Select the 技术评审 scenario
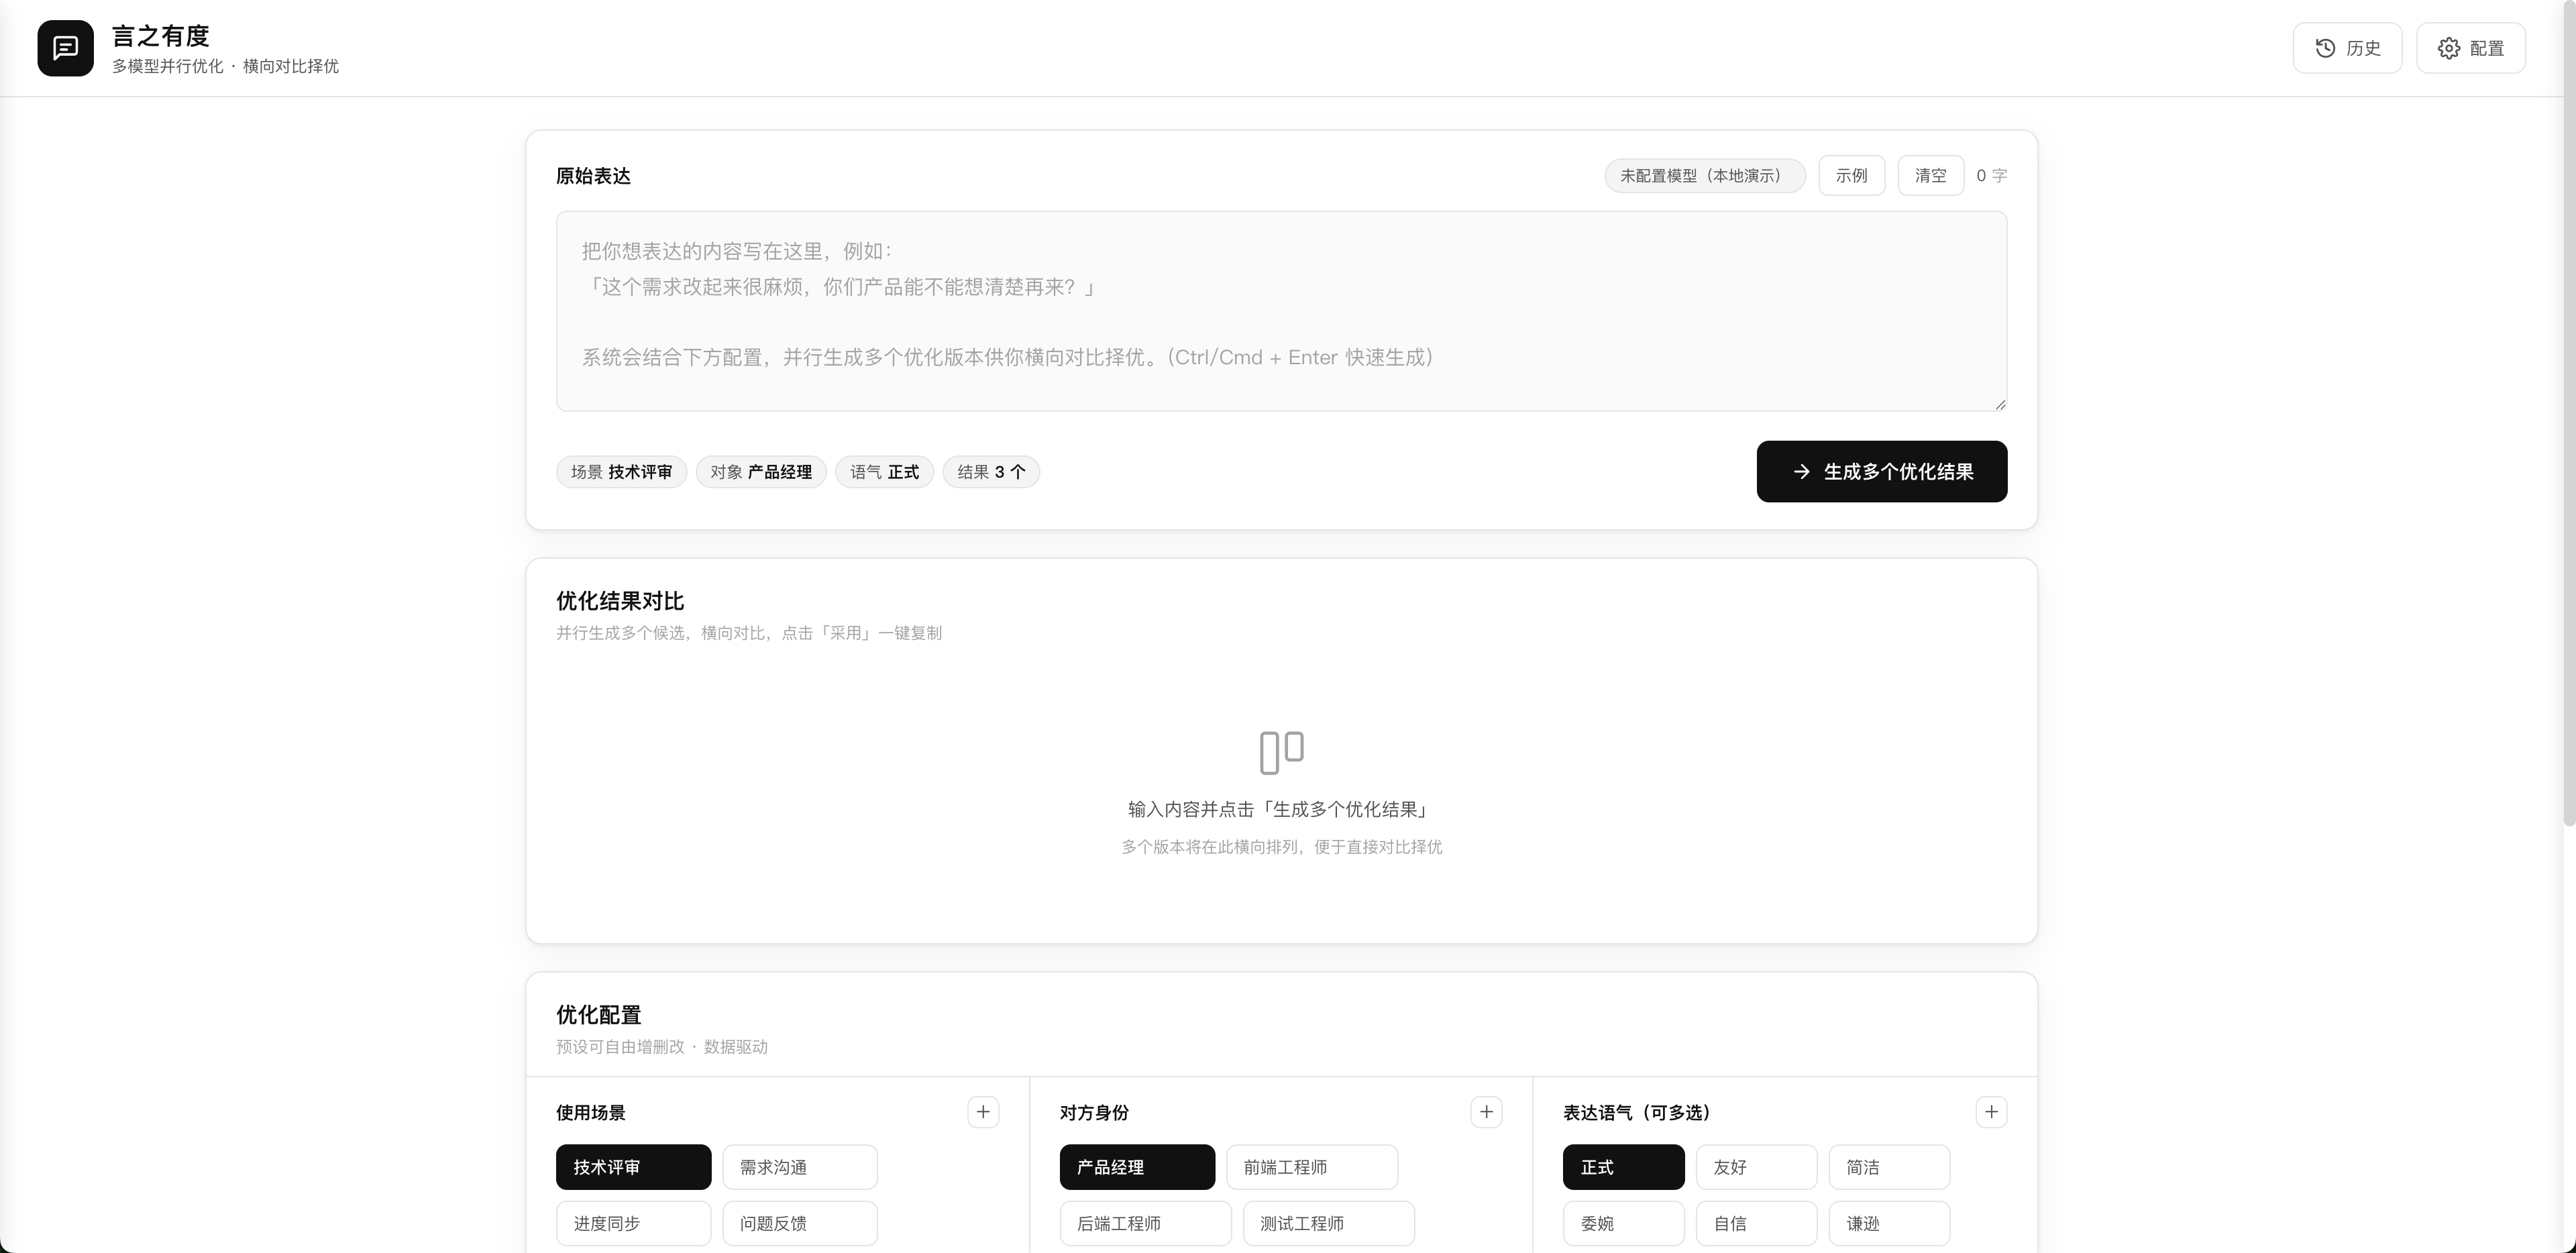Screen dimensions: 2576x1253 coord(633,1167)
